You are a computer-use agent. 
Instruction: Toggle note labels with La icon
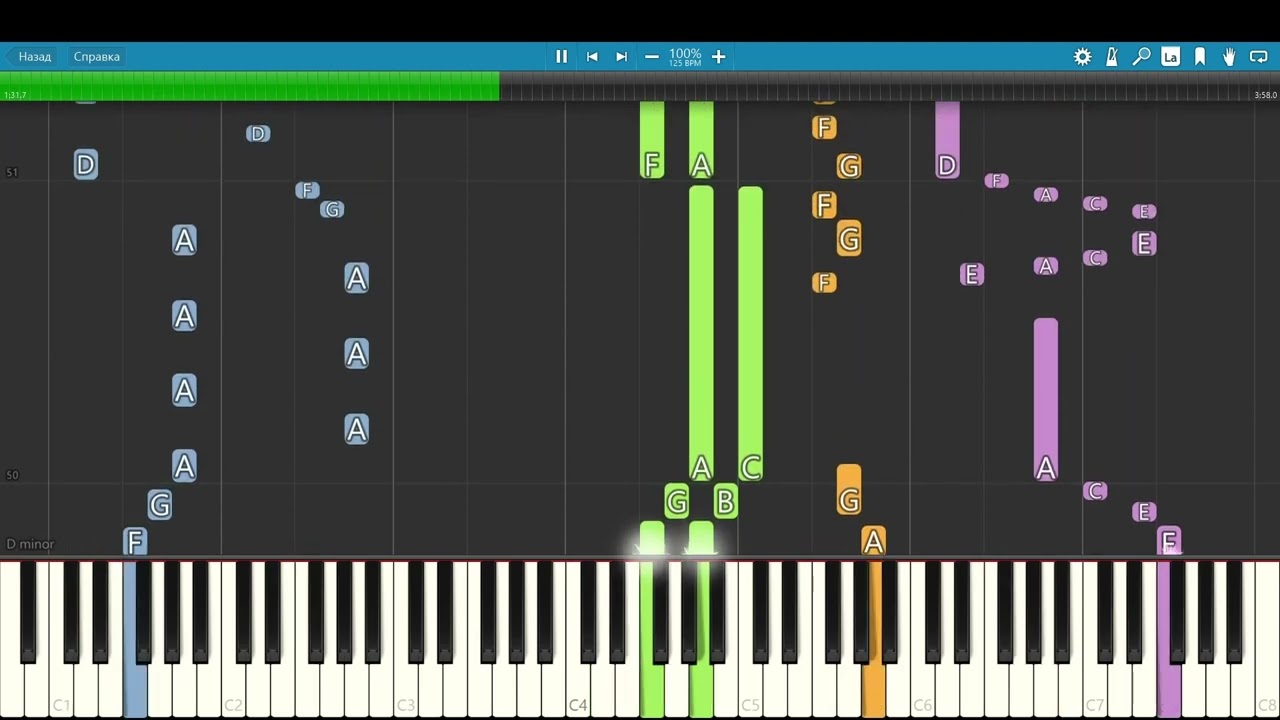1170,57
